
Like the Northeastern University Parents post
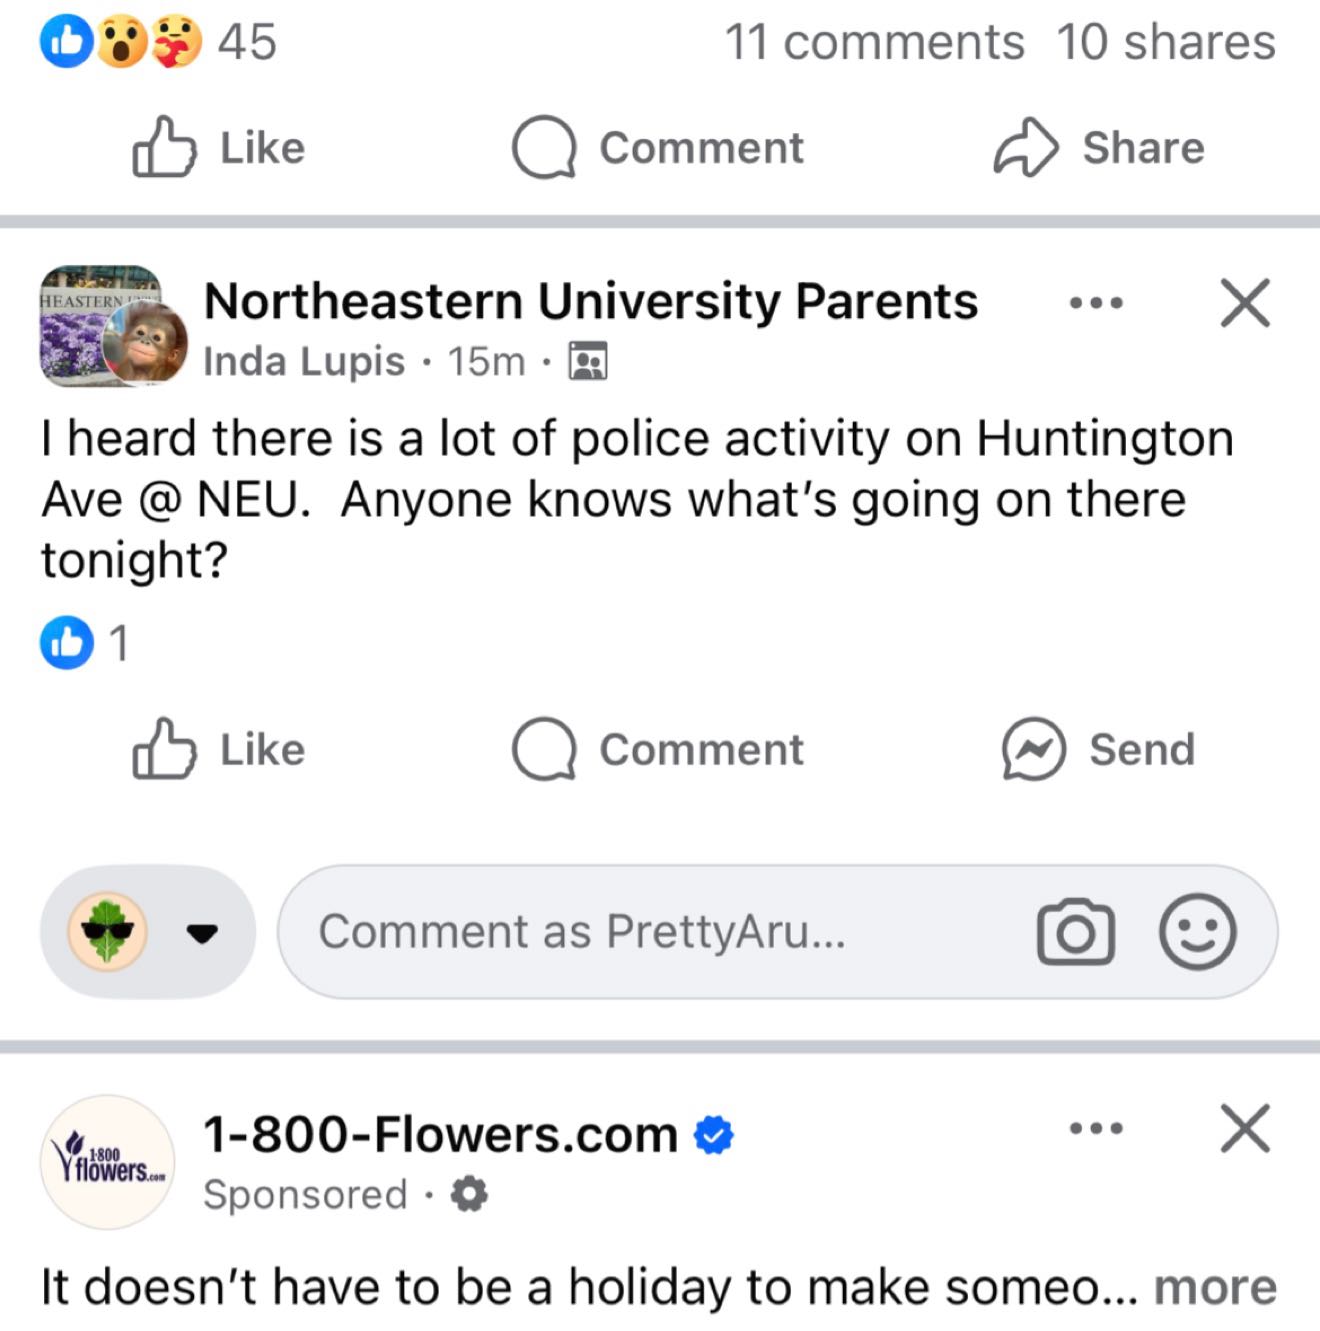219,749
